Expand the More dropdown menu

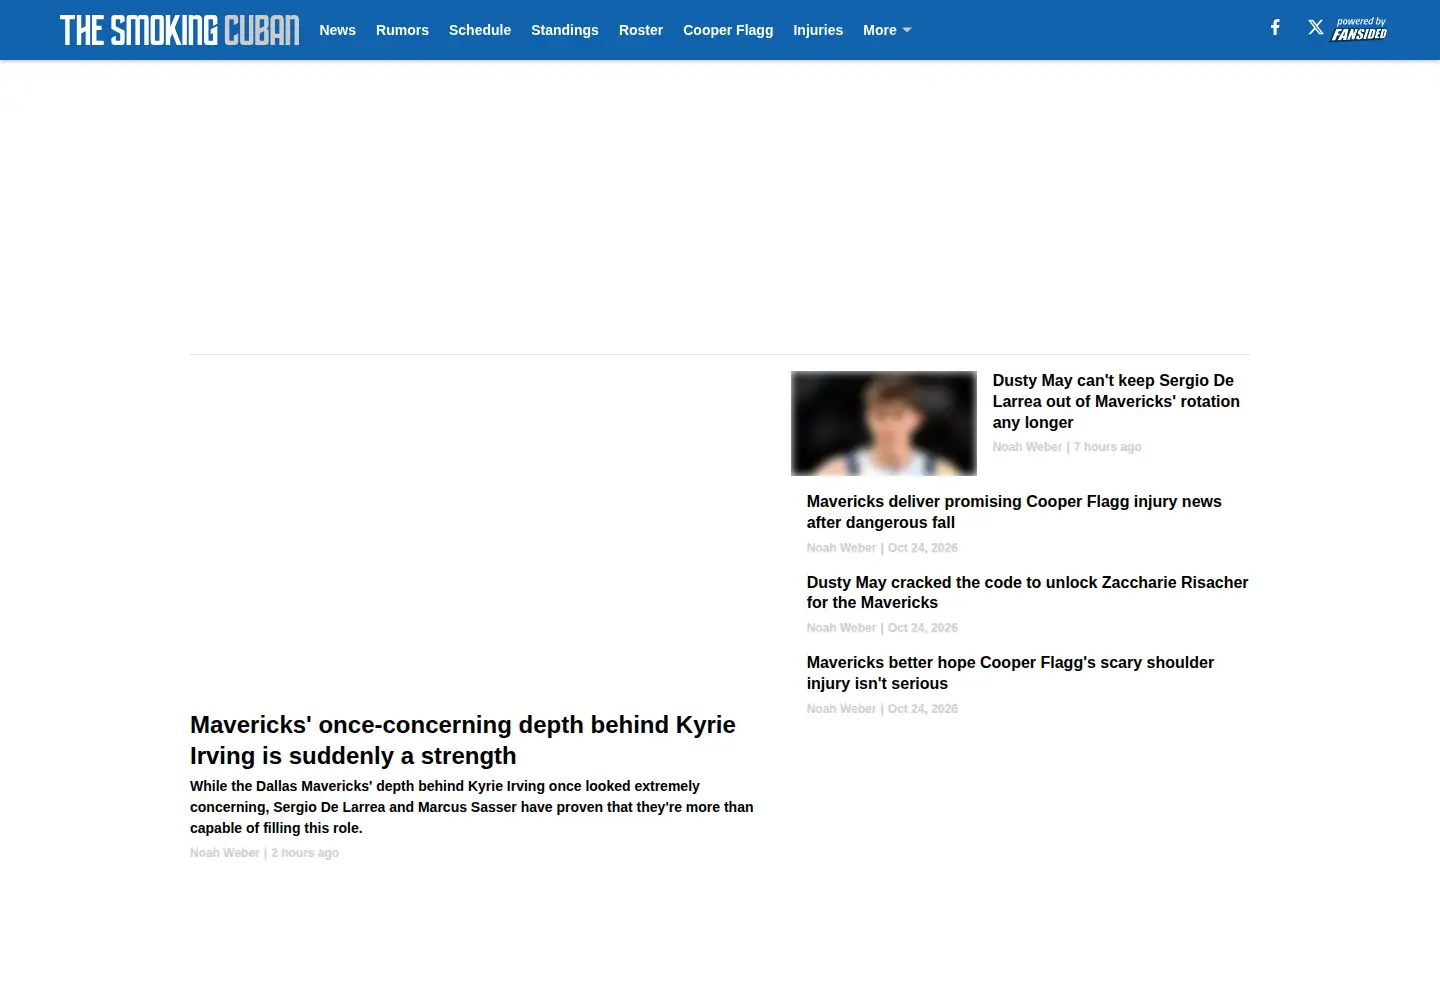[887, 30]
